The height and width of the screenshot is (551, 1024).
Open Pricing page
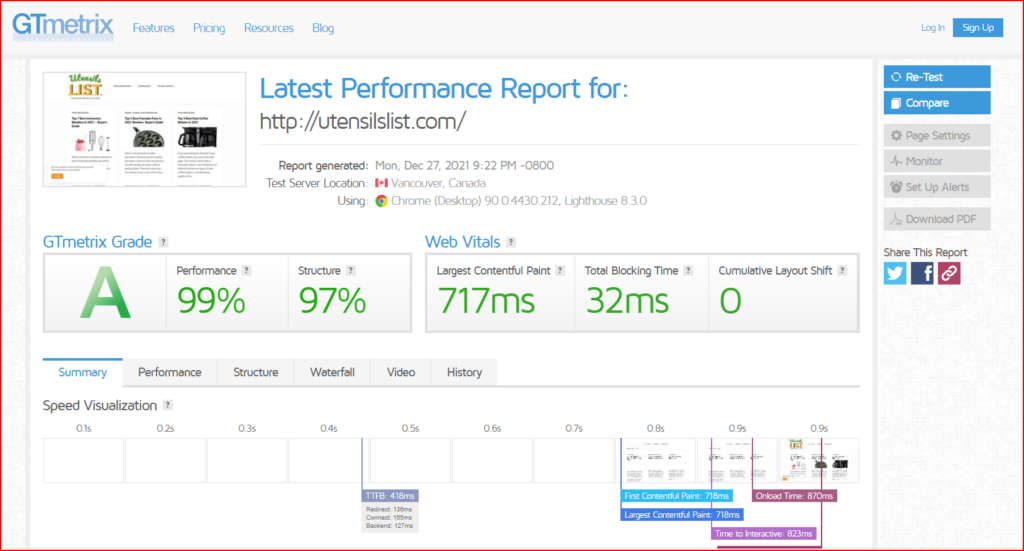click(x=209, y=28)
